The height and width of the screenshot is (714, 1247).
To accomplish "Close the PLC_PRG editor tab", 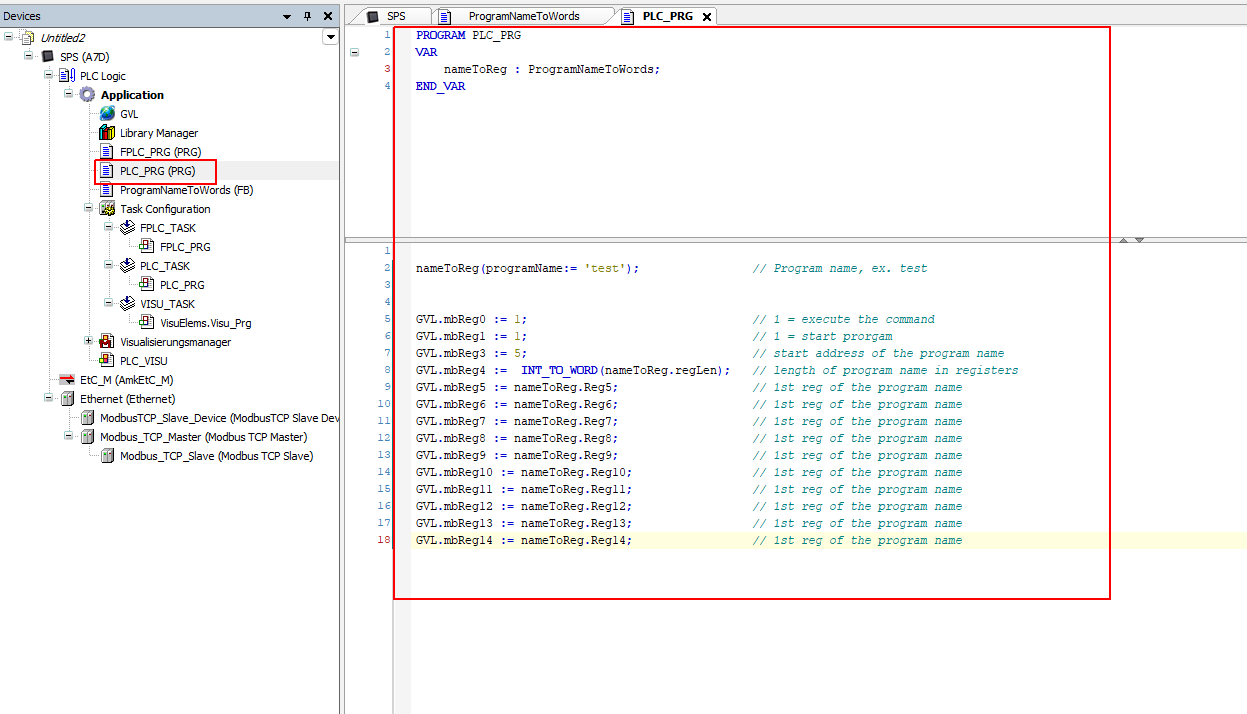I will 707,17.
